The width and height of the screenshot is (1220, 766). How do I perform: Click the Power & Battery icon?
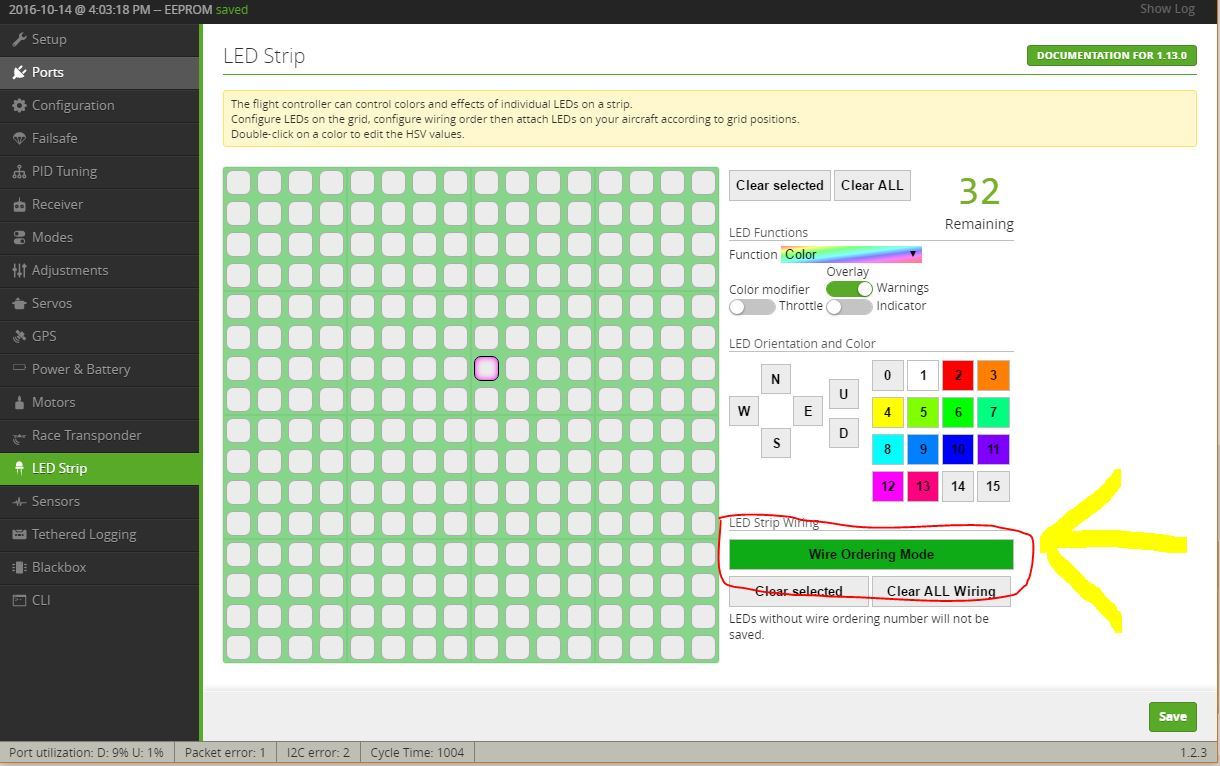[19, 369]
